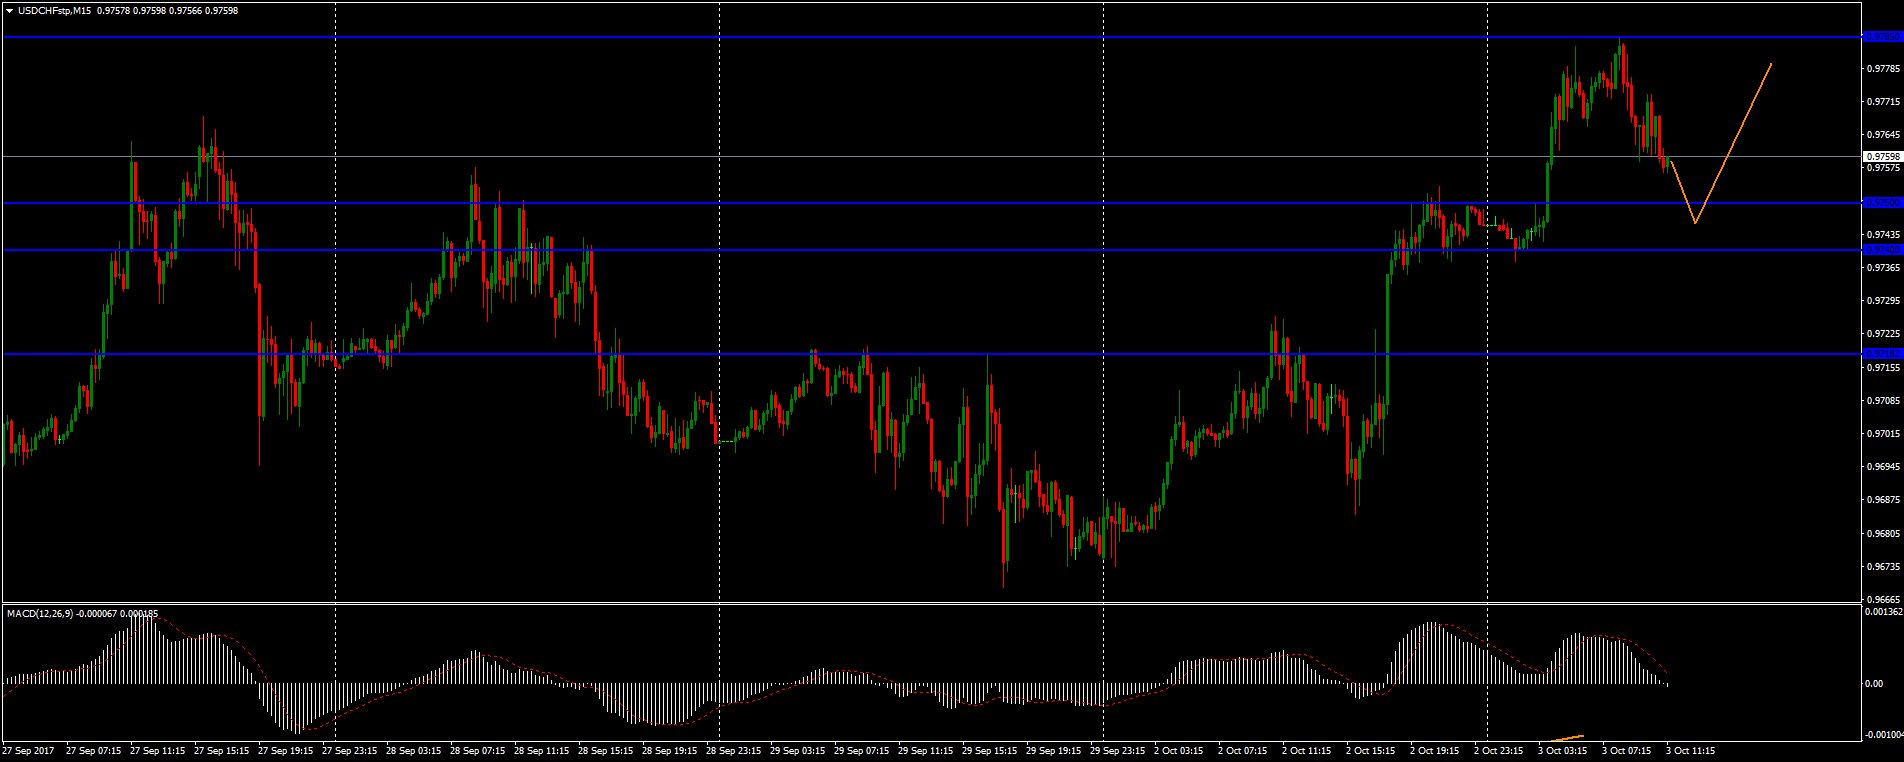Click the 0.96735 price scale label
This screenshot has height=762, width=1904.
coord(1882,567)
